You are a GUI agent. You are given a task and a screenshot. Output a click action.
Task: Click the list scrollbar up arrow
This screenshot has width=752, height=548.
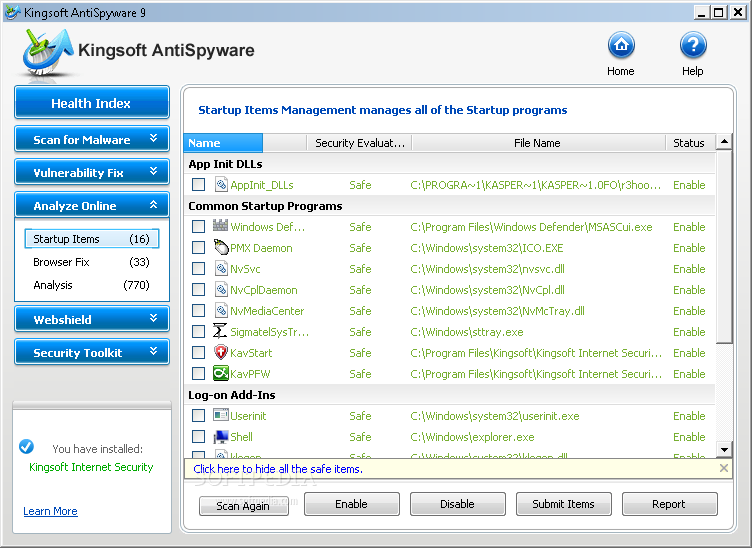pos(724,141)
